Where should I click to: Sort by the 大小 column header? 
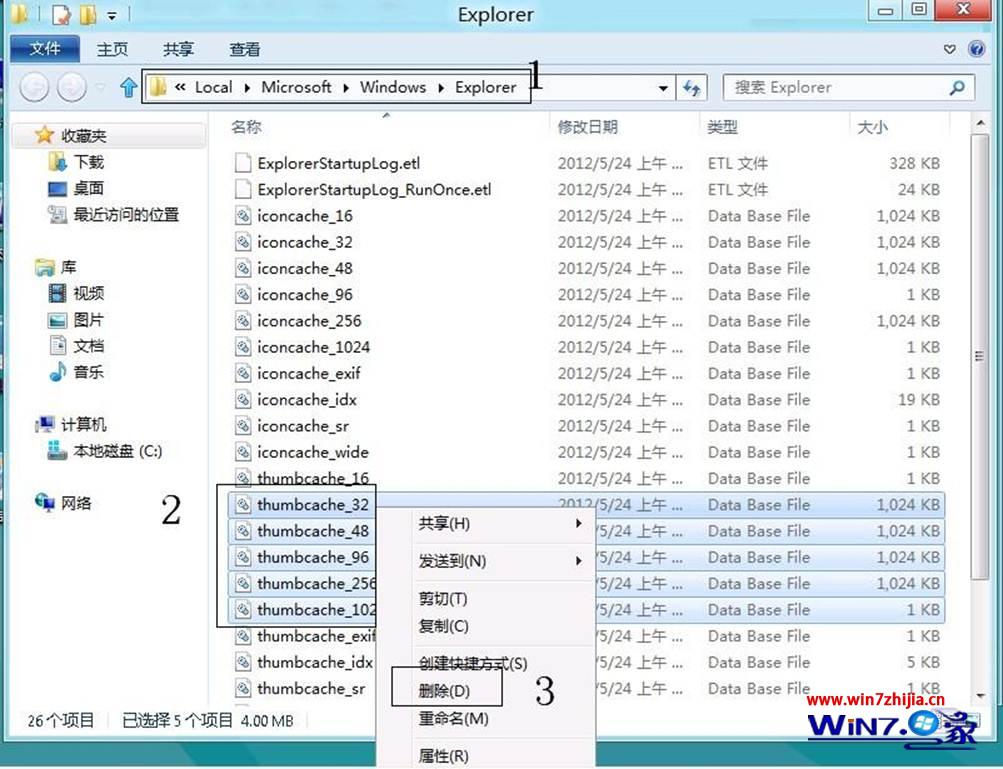pyautogui.click(x=873, y=127)
